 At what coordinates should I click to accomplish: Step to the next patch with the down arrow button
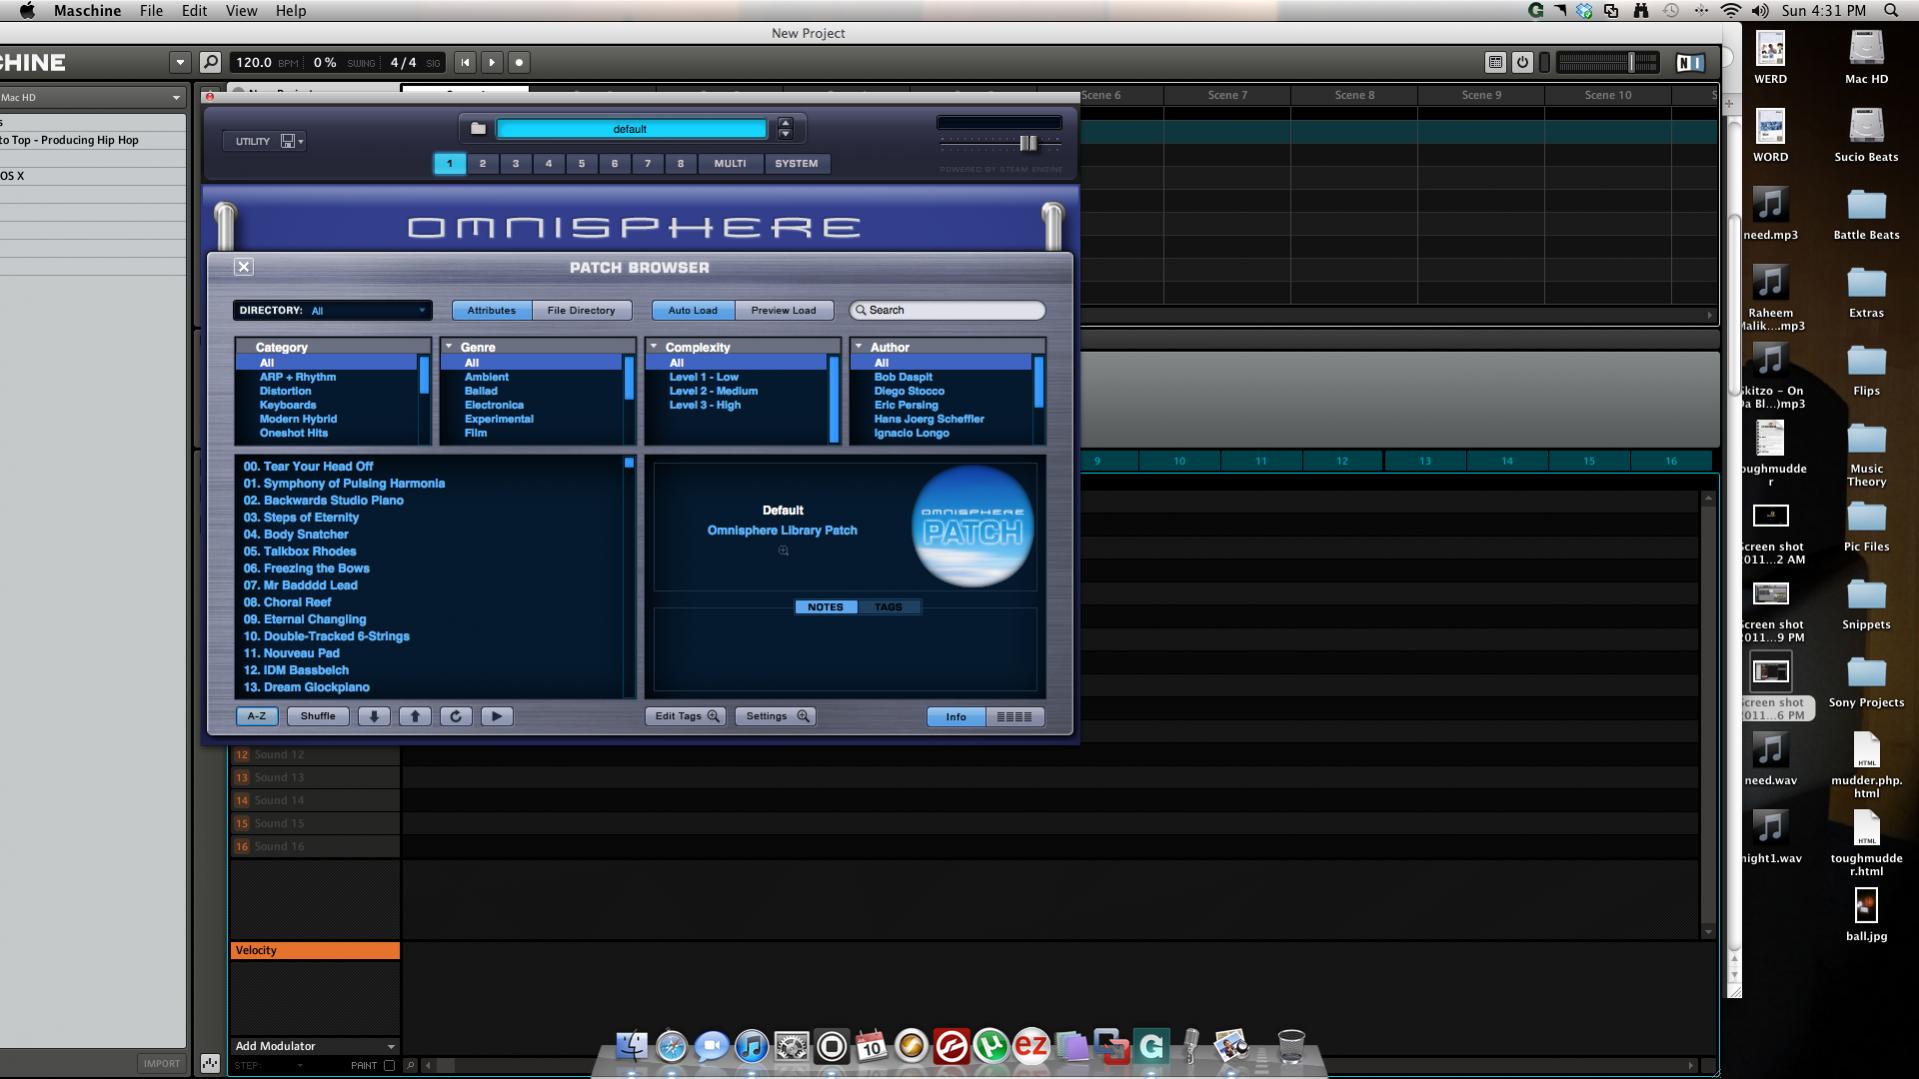tap(374, 716)
